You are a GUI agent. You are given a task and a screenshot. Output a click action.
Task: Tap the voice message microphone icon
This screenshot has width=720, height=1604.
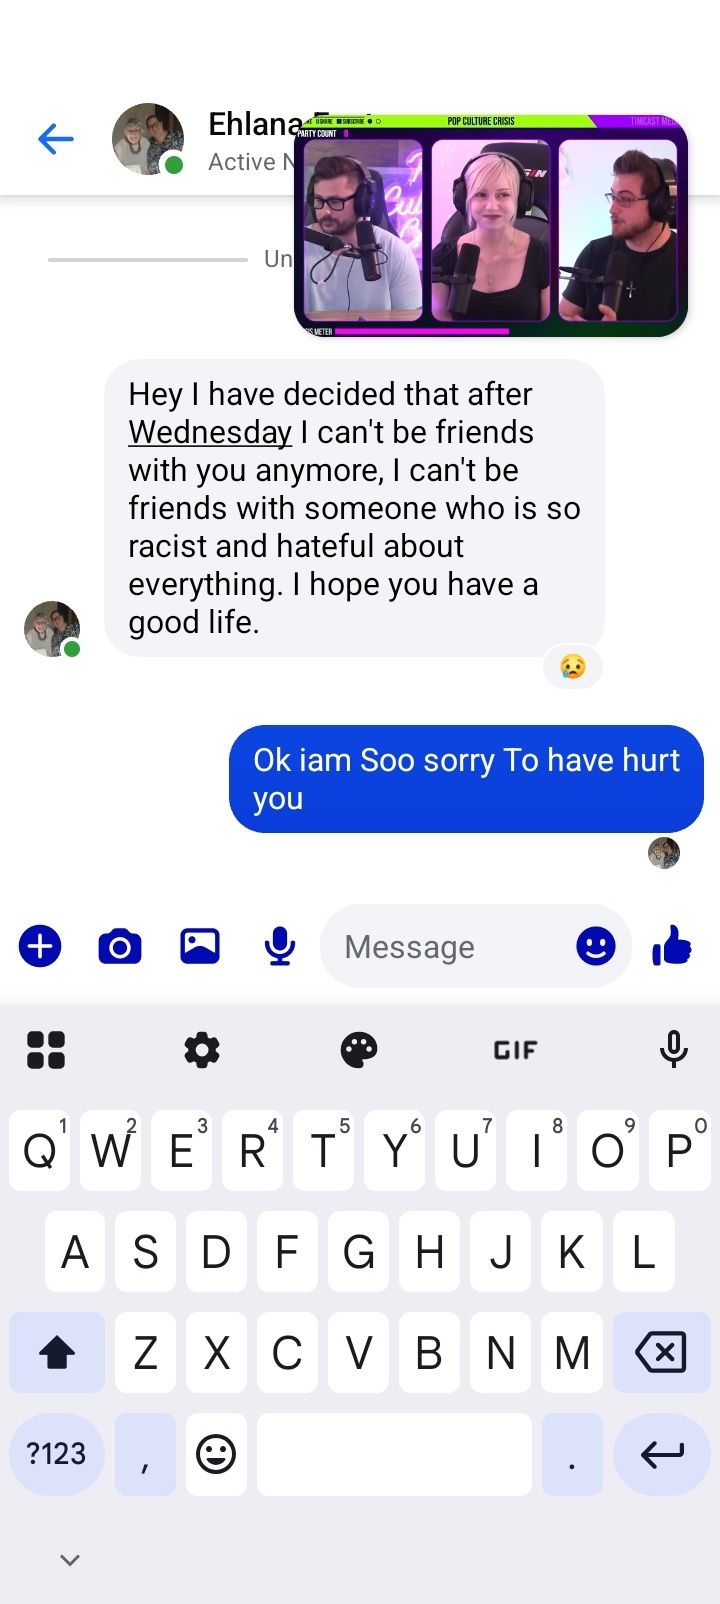tap(280, 946)
